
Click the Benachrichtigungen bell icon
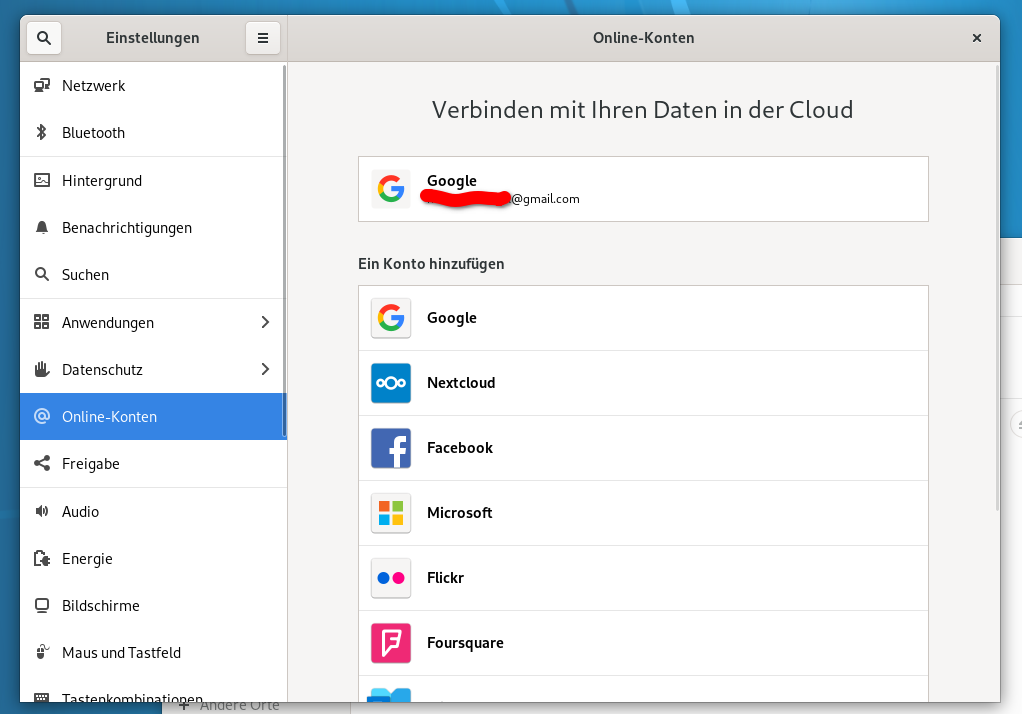tap(42, 228)
